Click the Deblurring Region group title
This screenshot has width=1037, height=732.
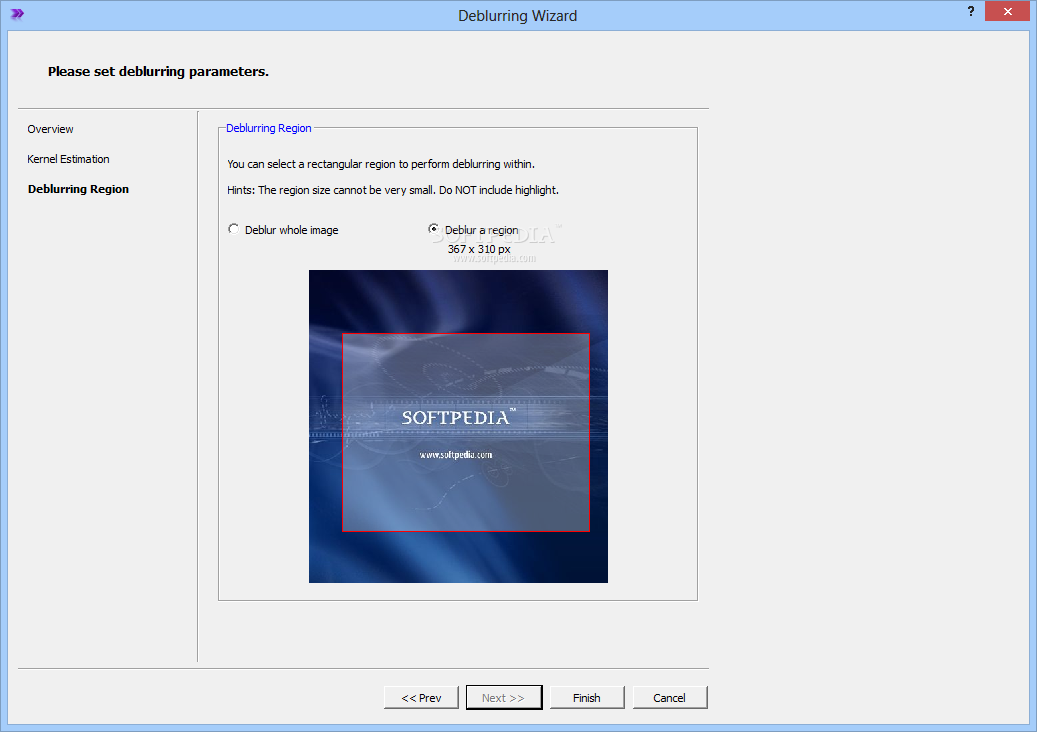(x=269, y=128)
